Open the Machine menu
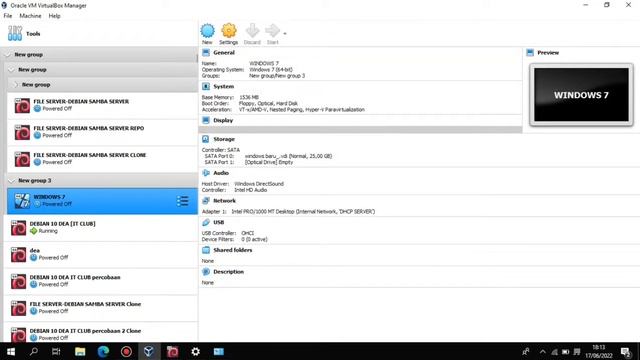Image resolution: width=640 pixels, height=360 pixels. click(30, 16)
